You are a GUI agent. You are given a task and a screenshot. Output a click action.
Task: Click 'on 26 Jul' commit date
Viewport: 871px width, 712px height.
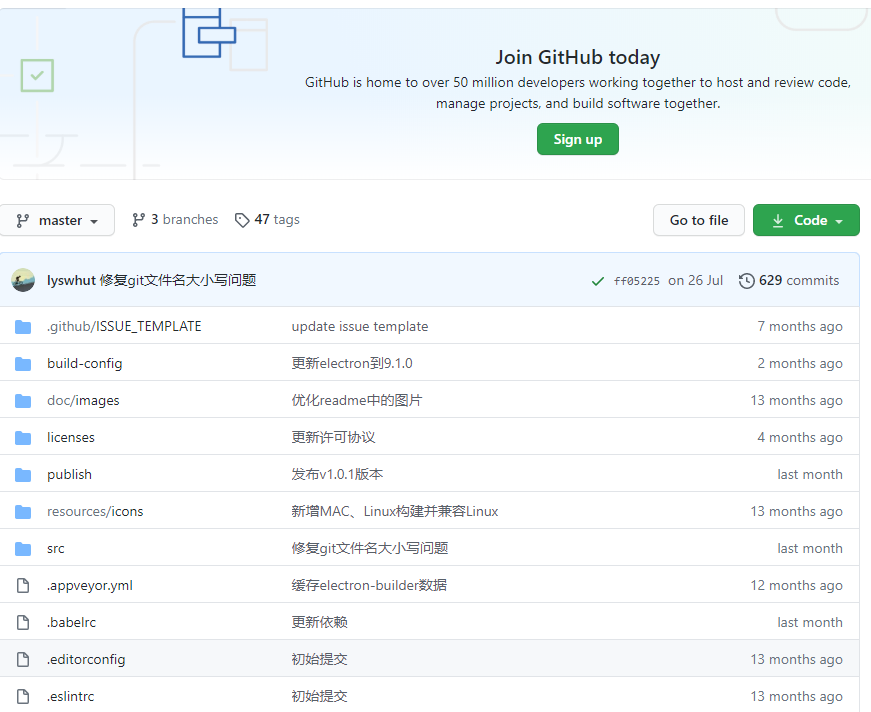pos(695,280)
